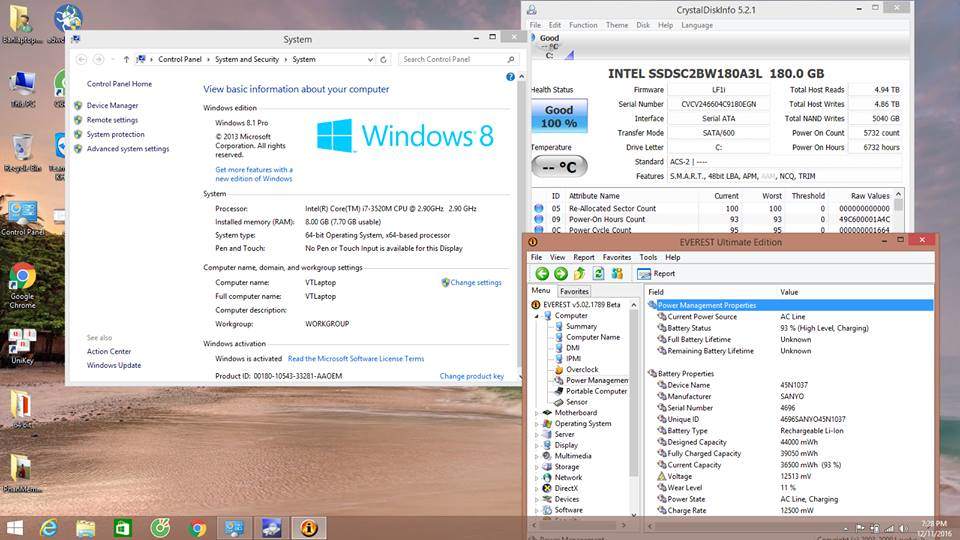The image size is (960, 540).
Task: Expand the Display node in EVEREST
Action: [537, 446]
